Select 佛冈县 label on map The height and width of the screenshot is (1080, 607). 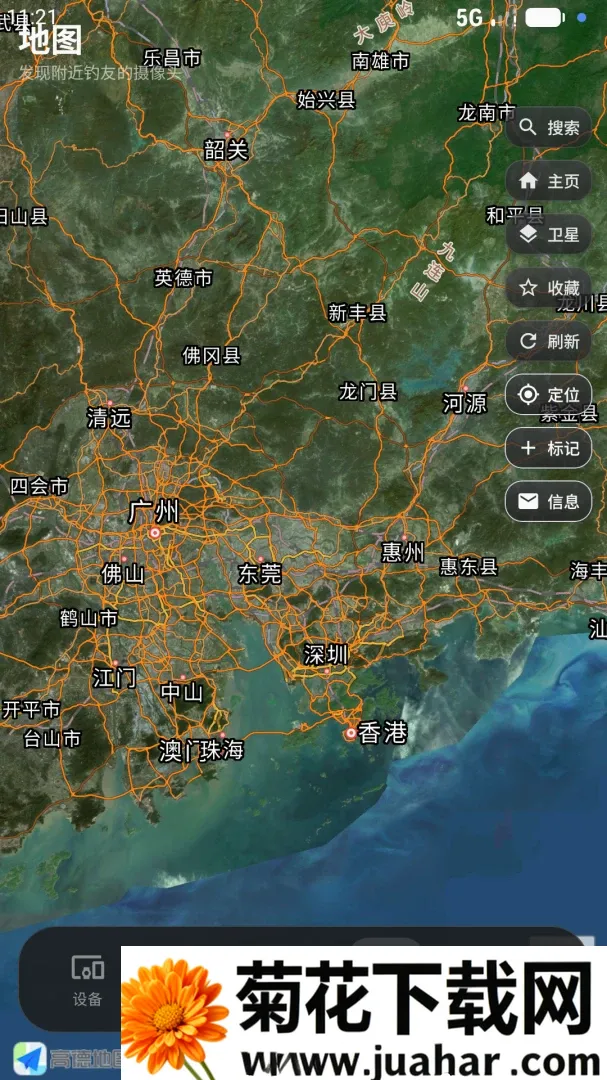click(212, 355)
